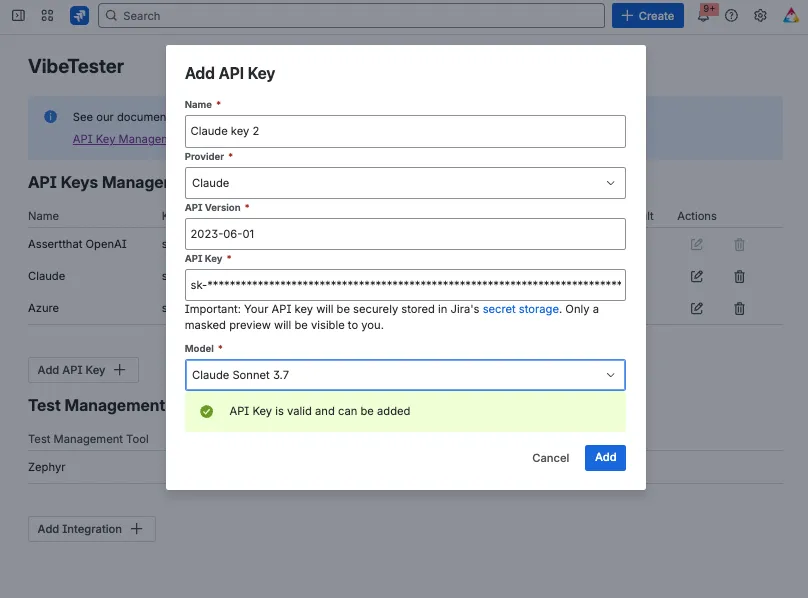The width and height of the screenshot is (808, 598).
Task: Click the Add button in dialog
Action: pyautogui.click(x=605, y=457)
